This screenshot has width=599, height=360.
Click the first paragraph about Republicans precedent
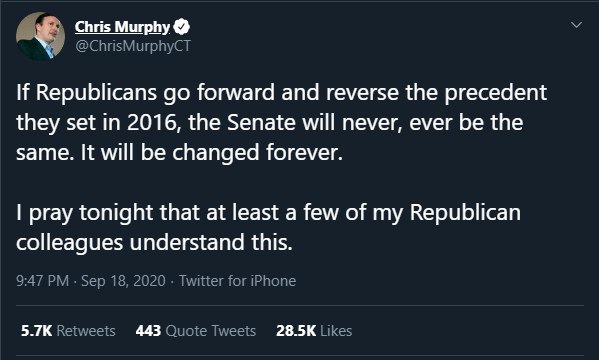(282, 123)
